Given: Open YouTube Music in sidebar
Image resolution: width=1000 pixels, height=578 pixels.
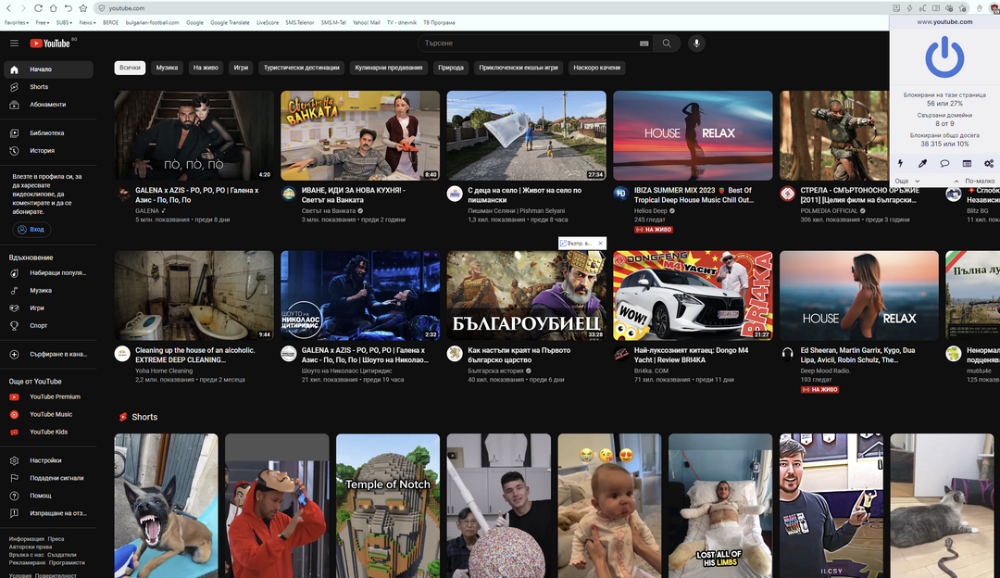Looking at the screenshot, I should 48,415.
